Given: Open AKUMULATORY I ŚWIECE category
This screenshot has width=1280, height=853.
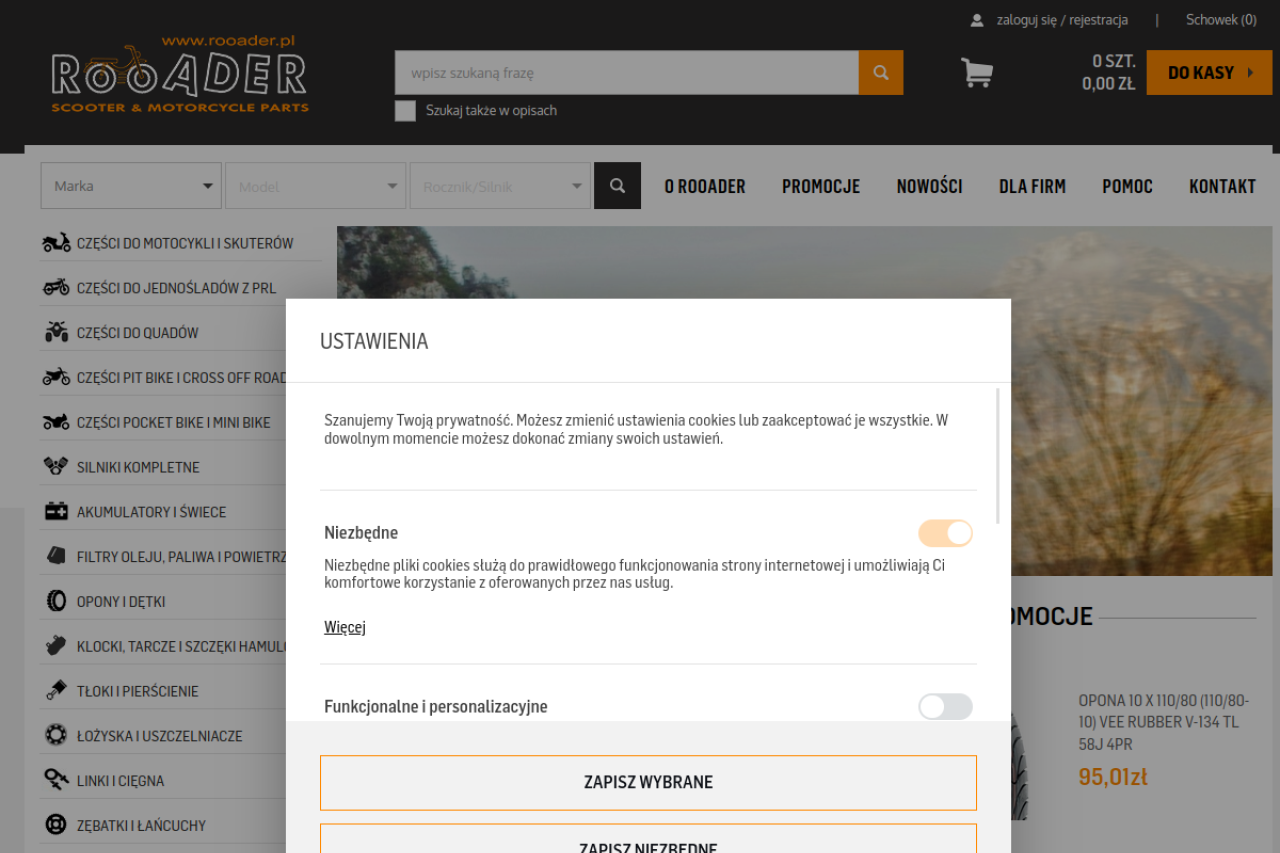Looking at the screenshot, I should point(152,512).
